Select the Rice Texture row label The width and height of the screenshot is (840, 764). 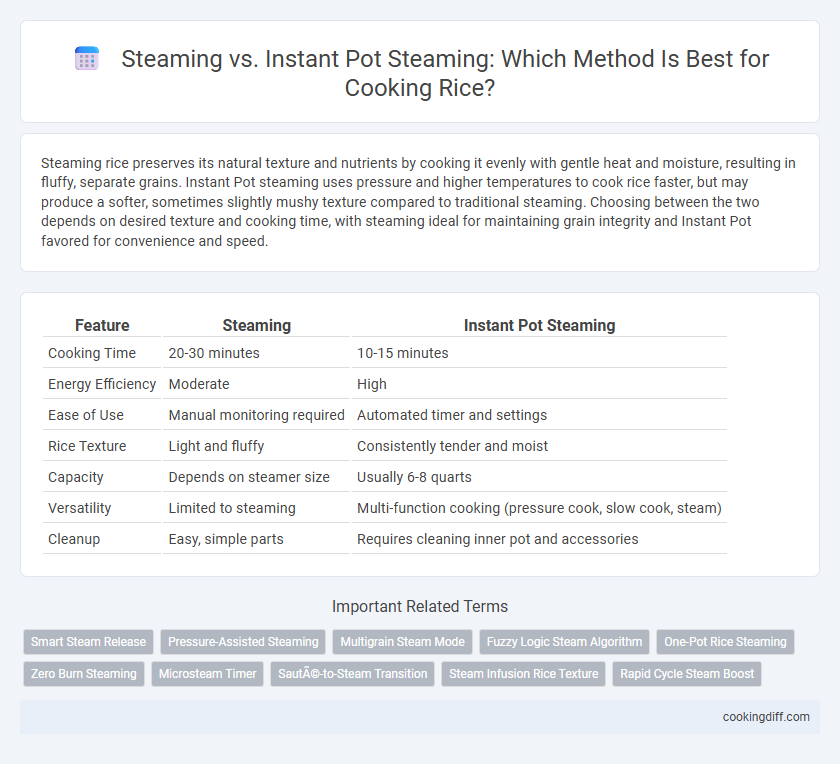87,446
